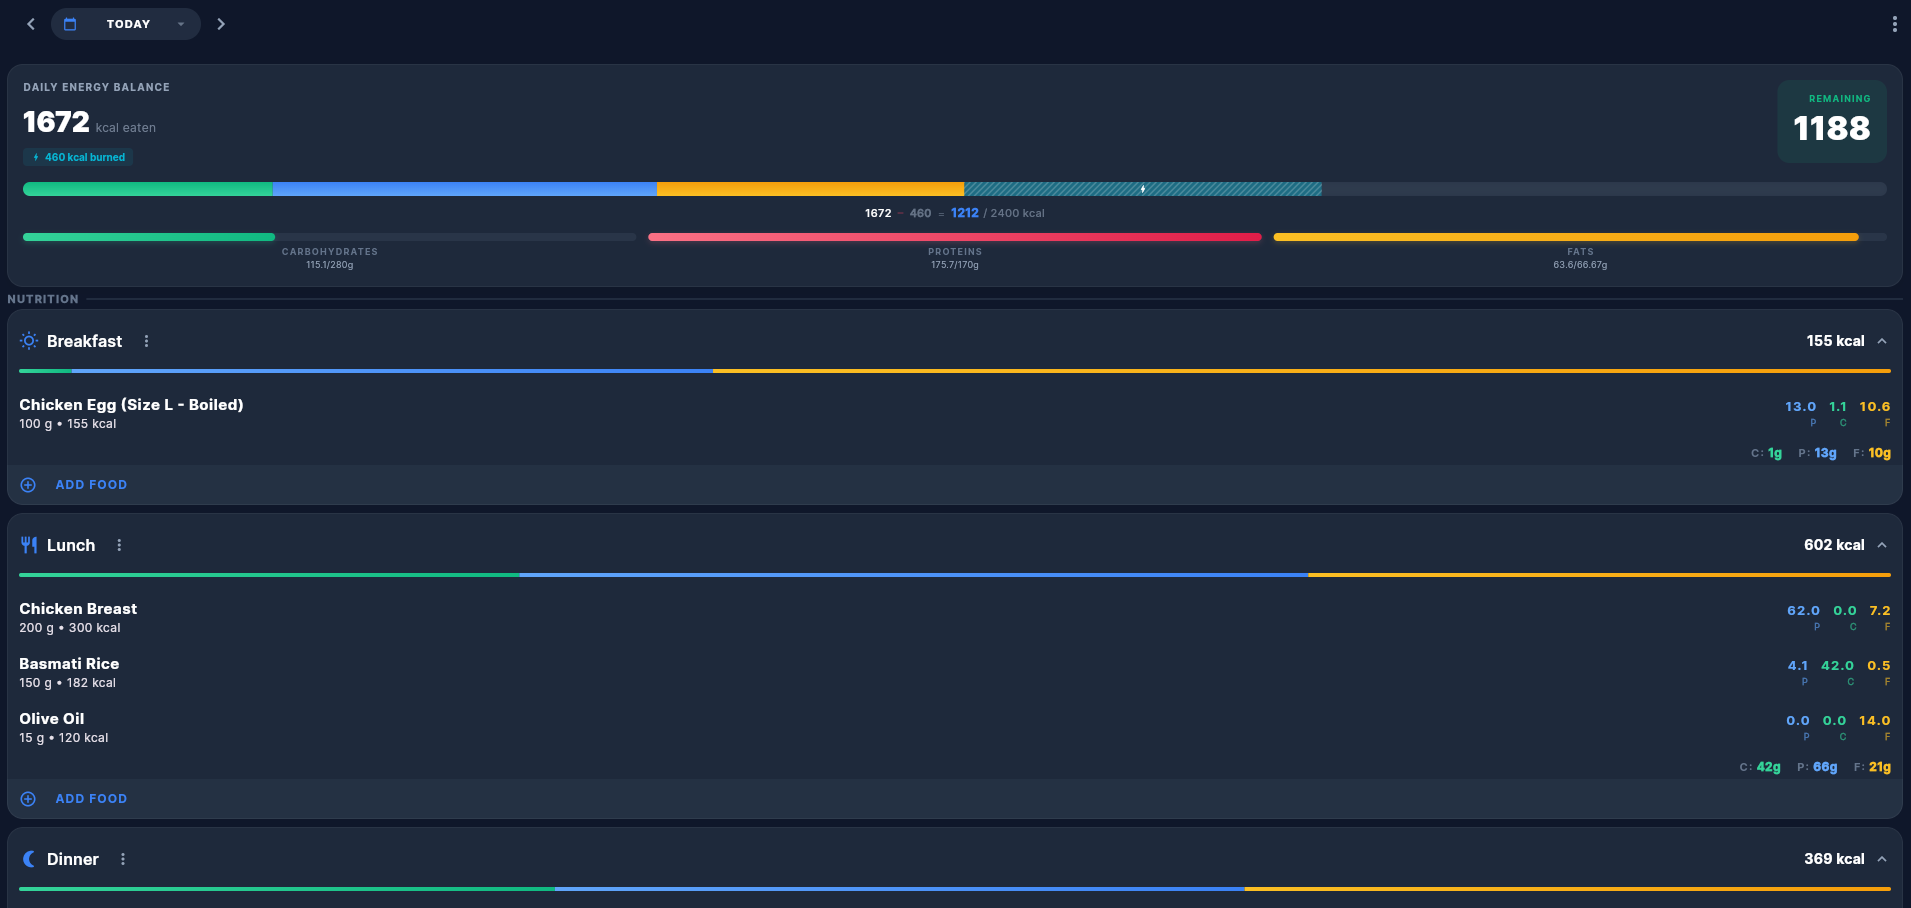
Task: Click ADD FOOD under Lunch
Action: [x=91, y=798]
